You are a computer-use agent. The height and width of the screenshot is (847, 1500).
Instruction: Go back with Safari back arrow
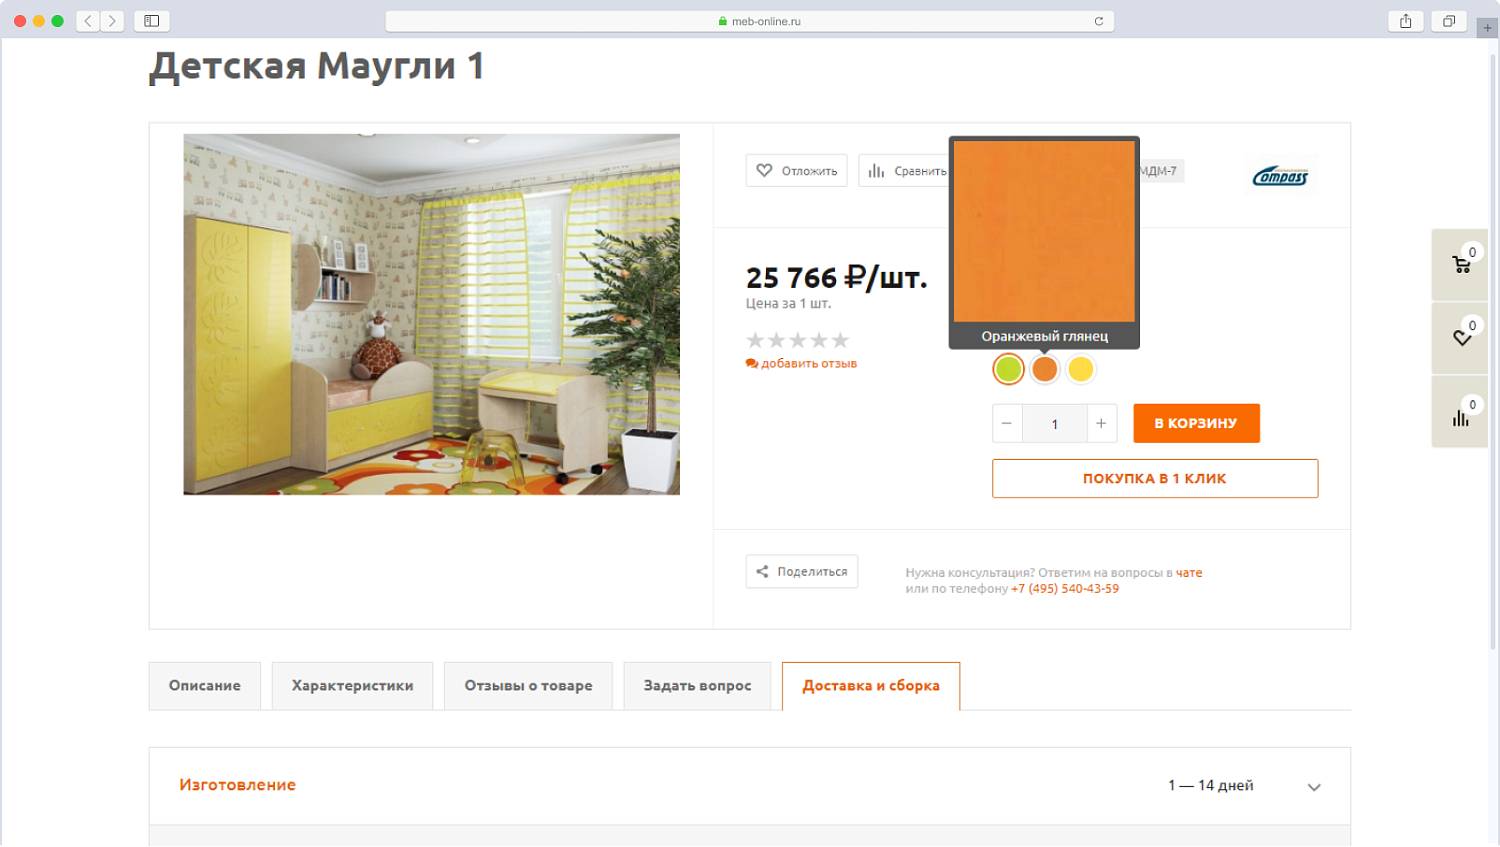(x=88, y=21)
